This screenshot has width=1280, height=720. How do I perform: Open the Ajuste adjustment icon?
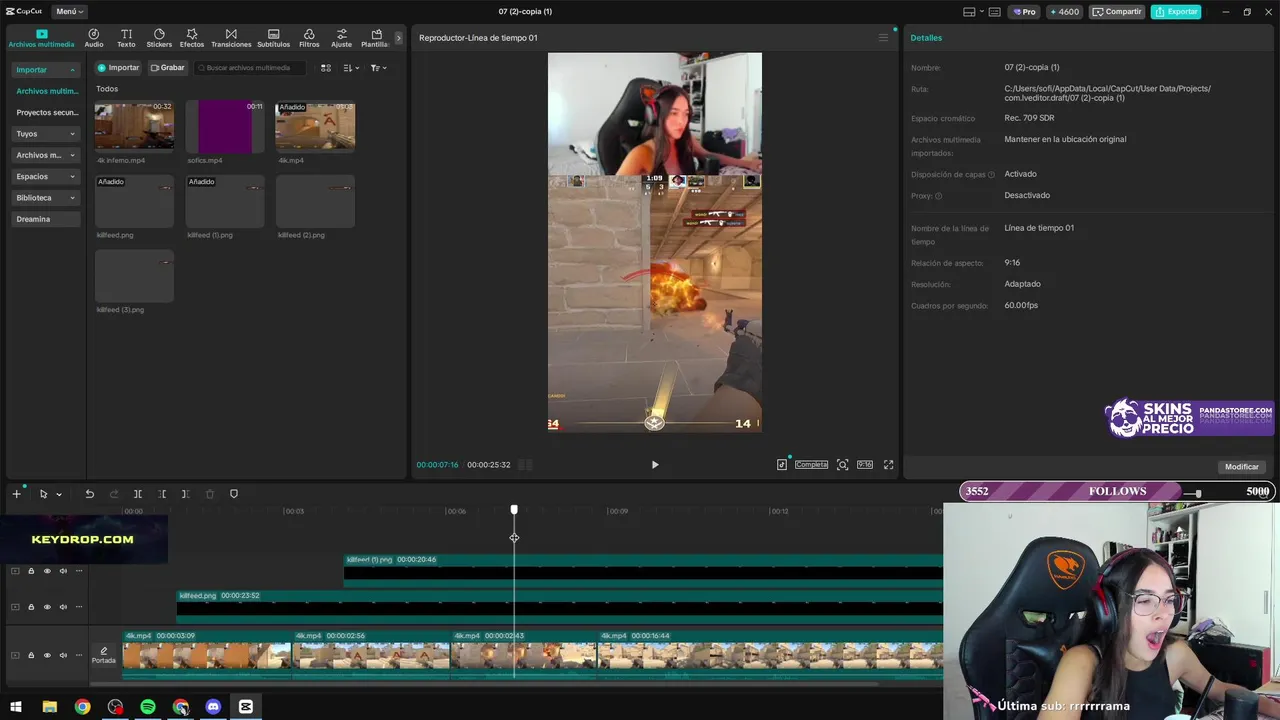point(341,38)
